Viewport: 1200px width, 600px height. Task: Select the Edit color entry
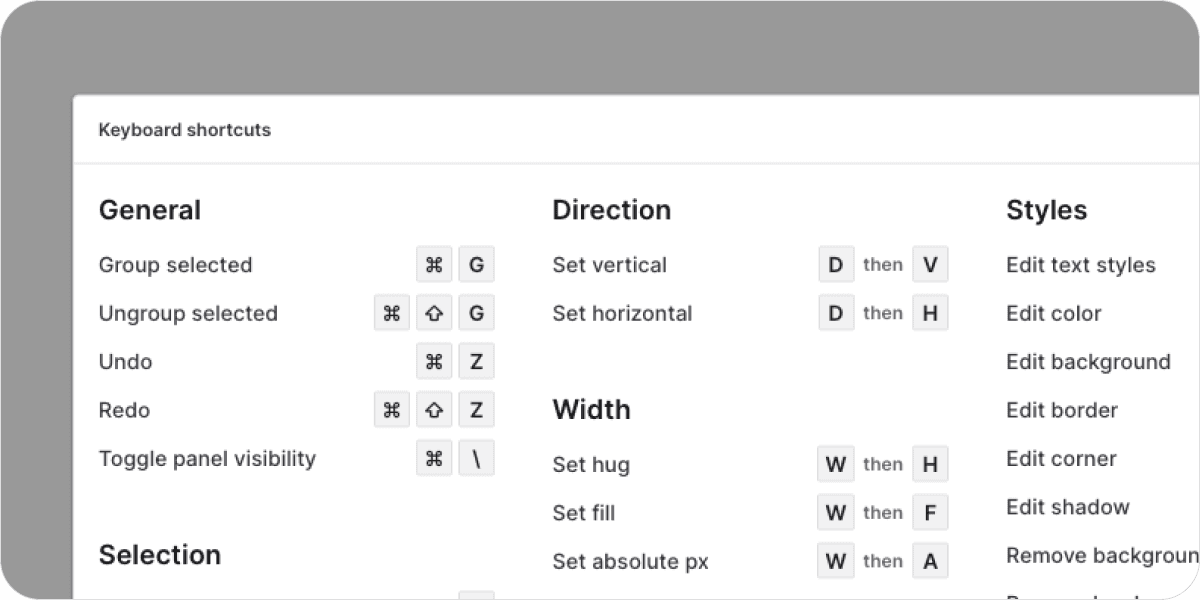point(1054,313)
